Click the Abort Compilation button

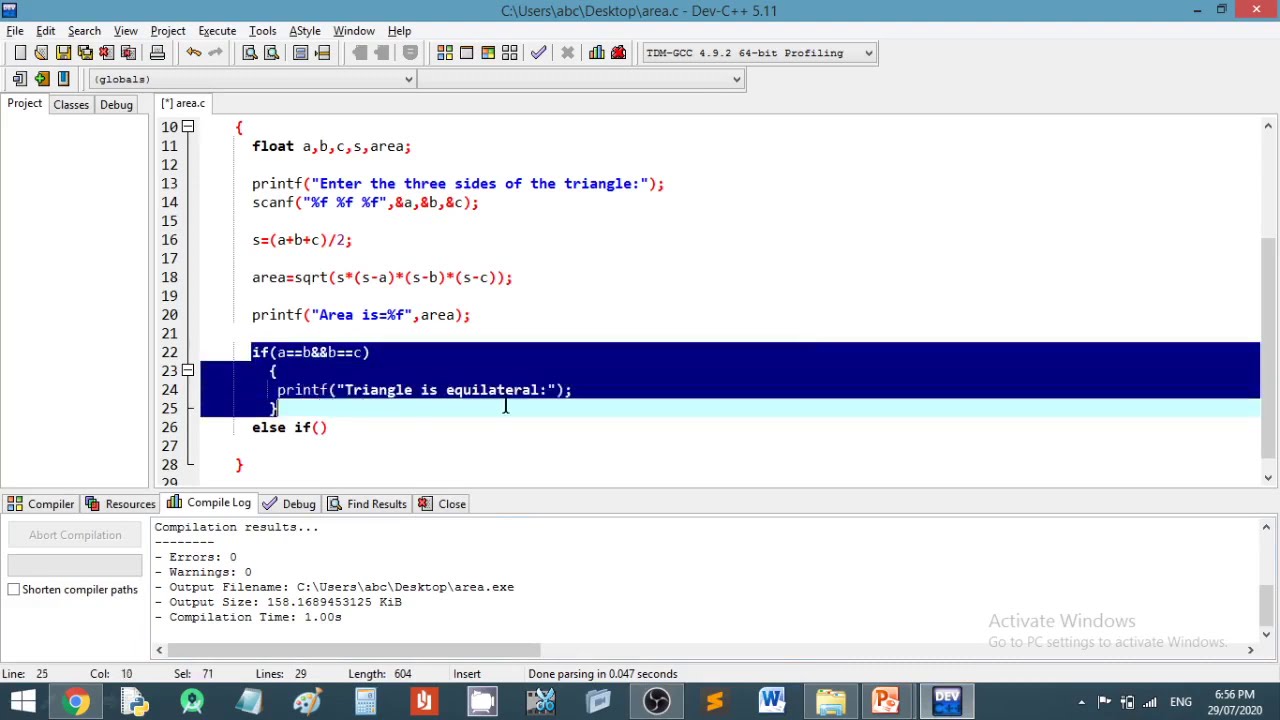75,535
